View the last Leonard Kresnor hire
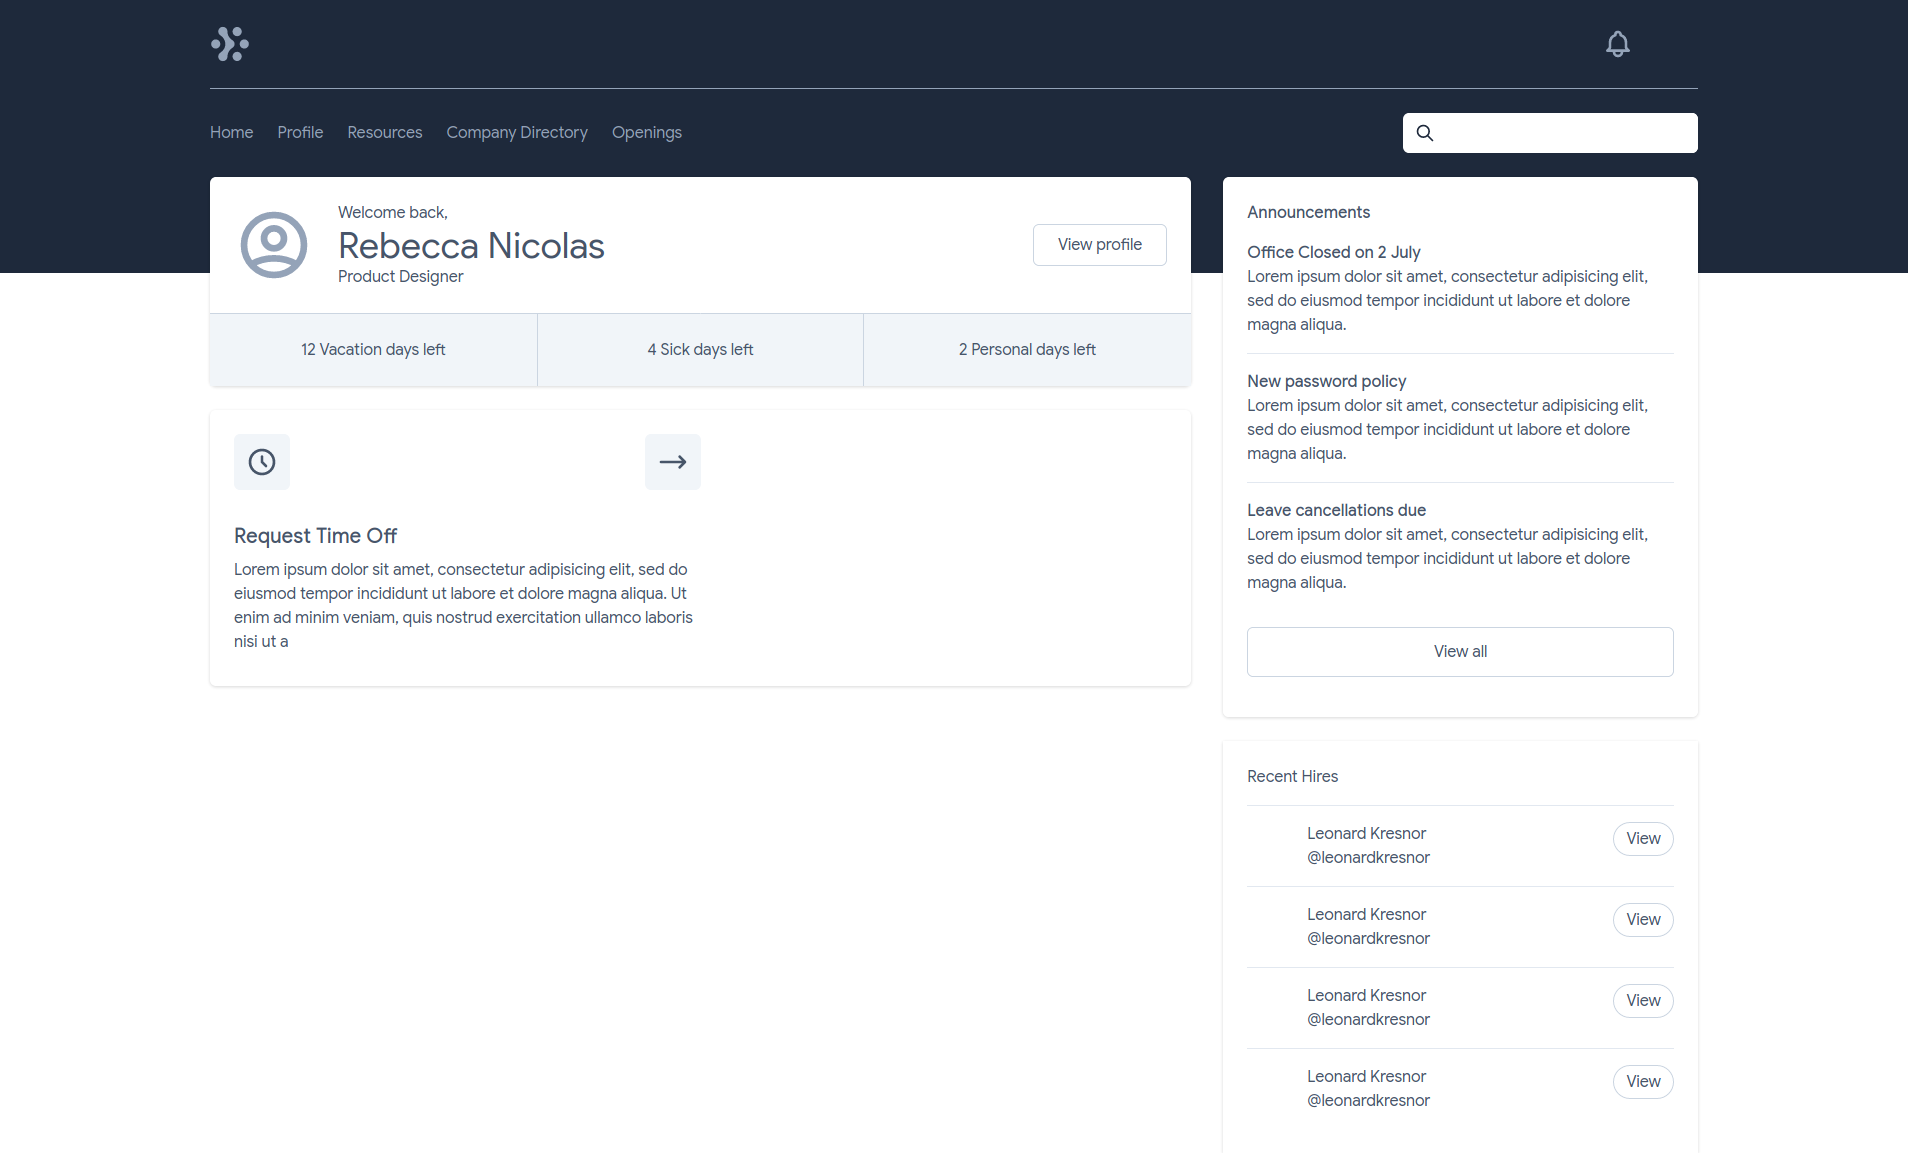1908x1153 pixels. point(1642,1082)
